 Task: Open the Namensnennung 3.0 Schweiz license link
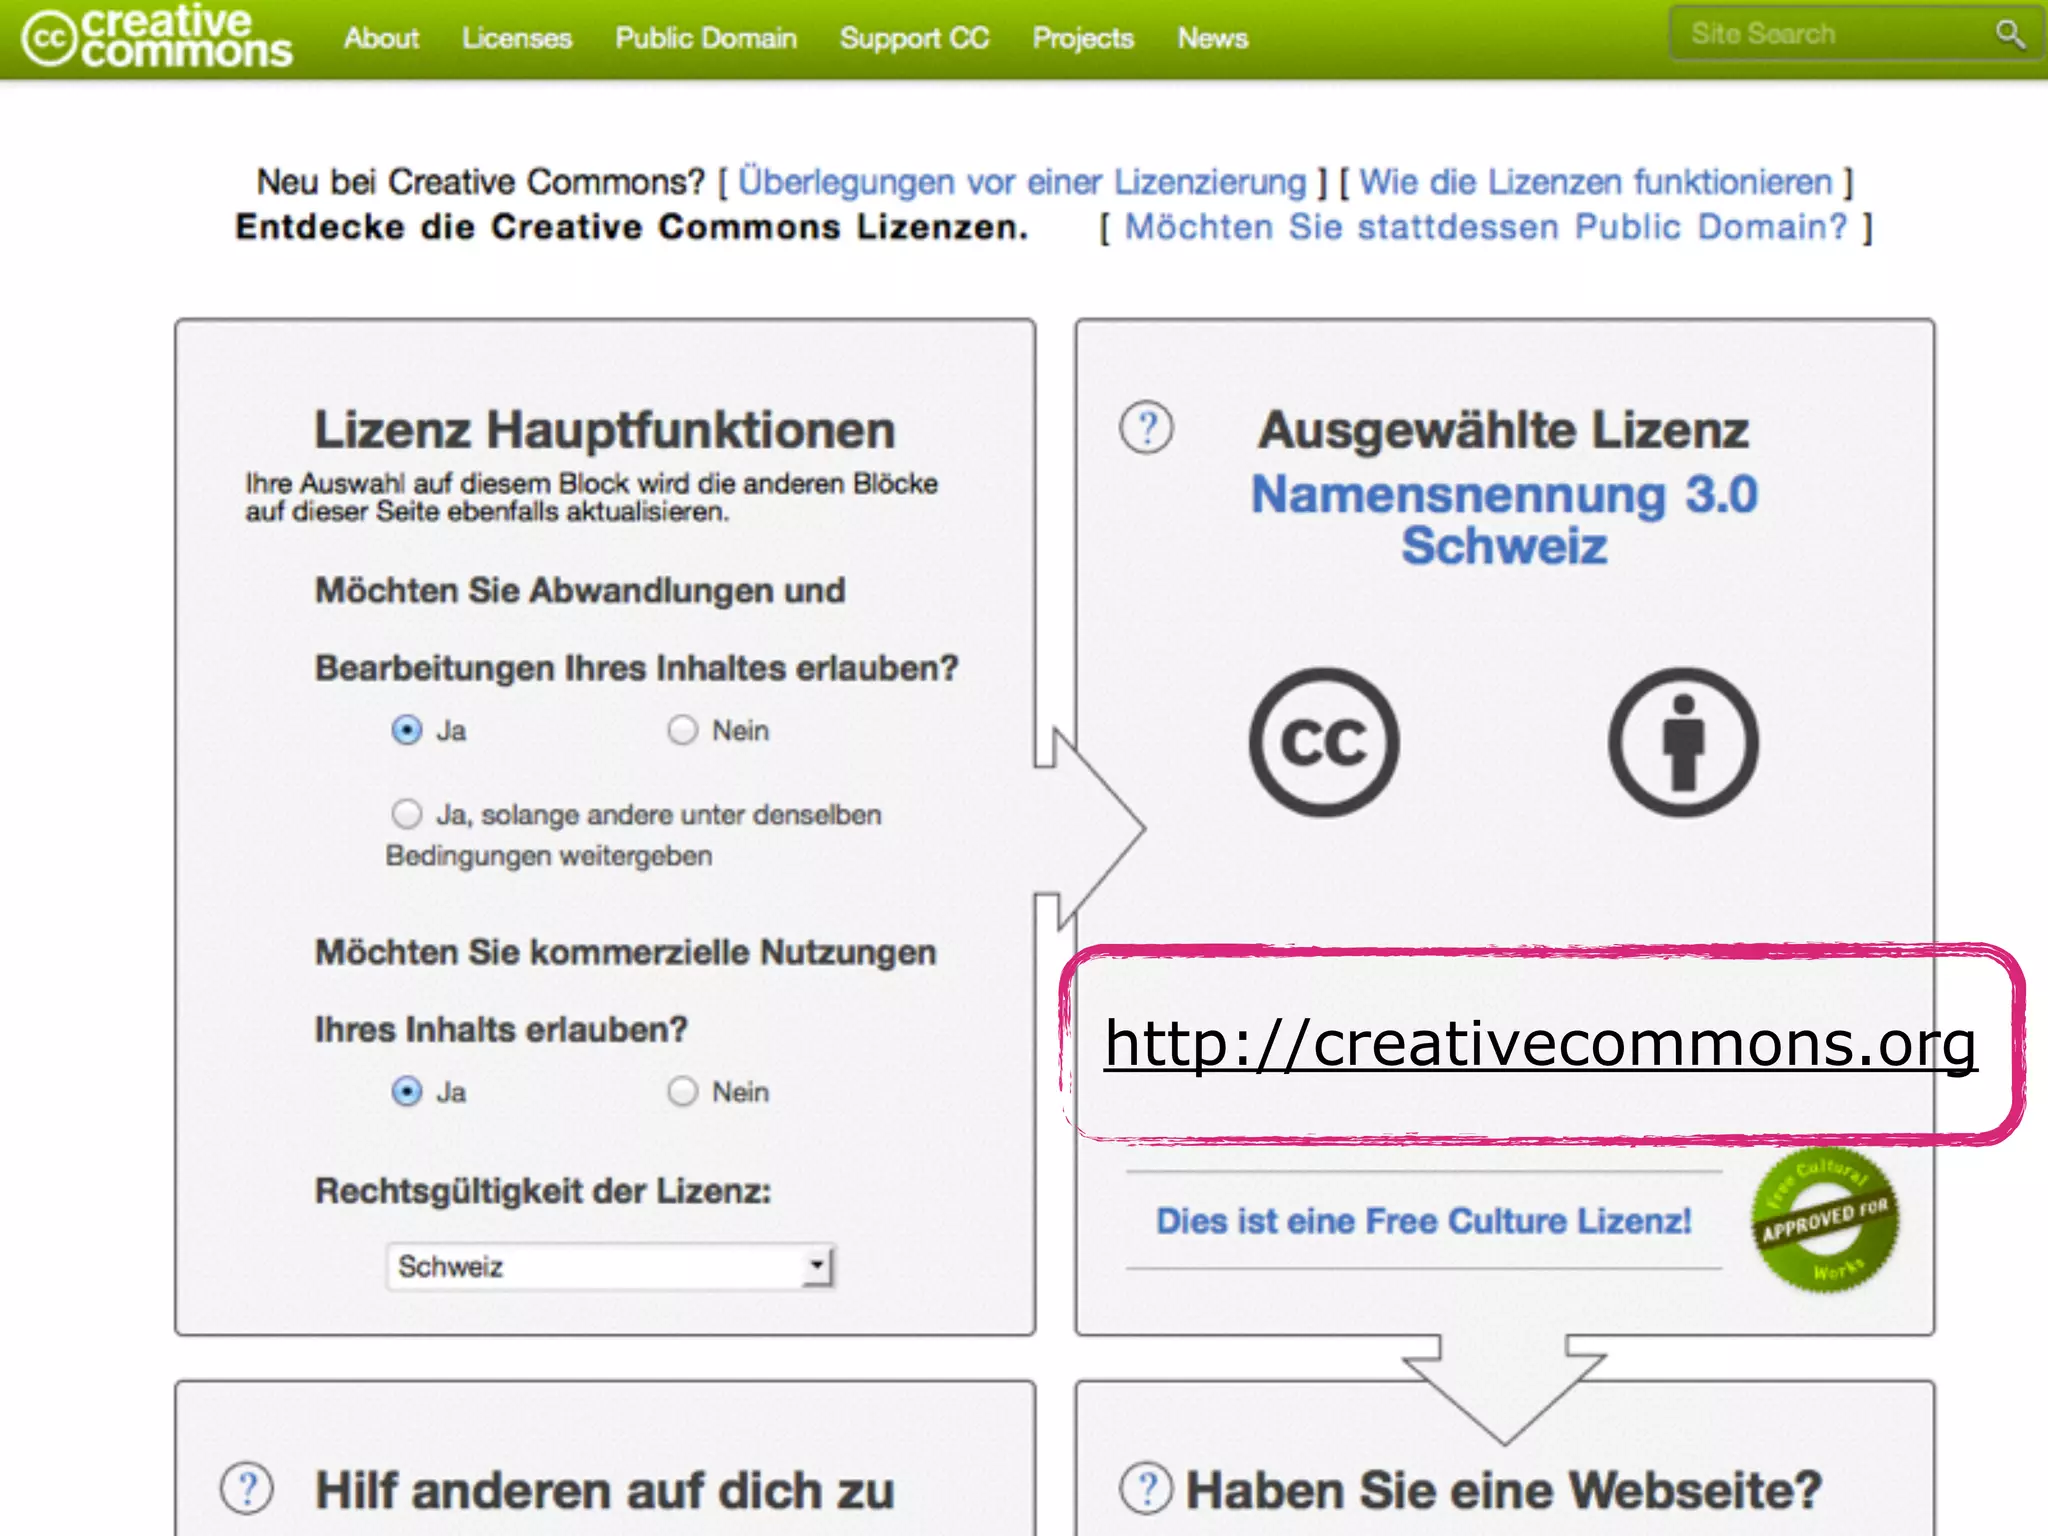click(x=1504, y=520)
